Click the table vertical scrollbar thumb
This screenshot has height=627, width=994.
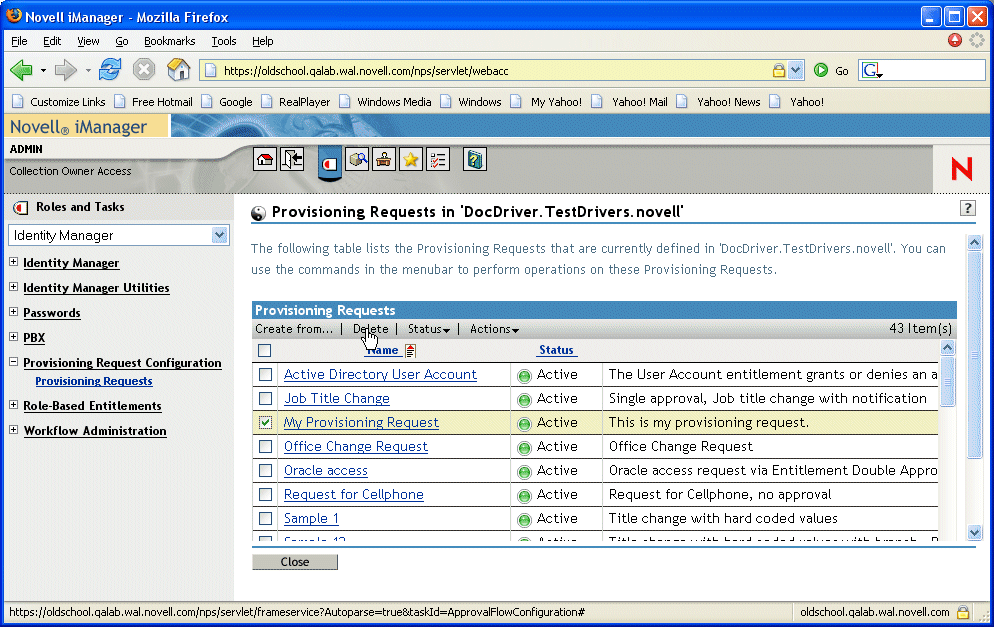pyautogui.click(x=948, y=381)
